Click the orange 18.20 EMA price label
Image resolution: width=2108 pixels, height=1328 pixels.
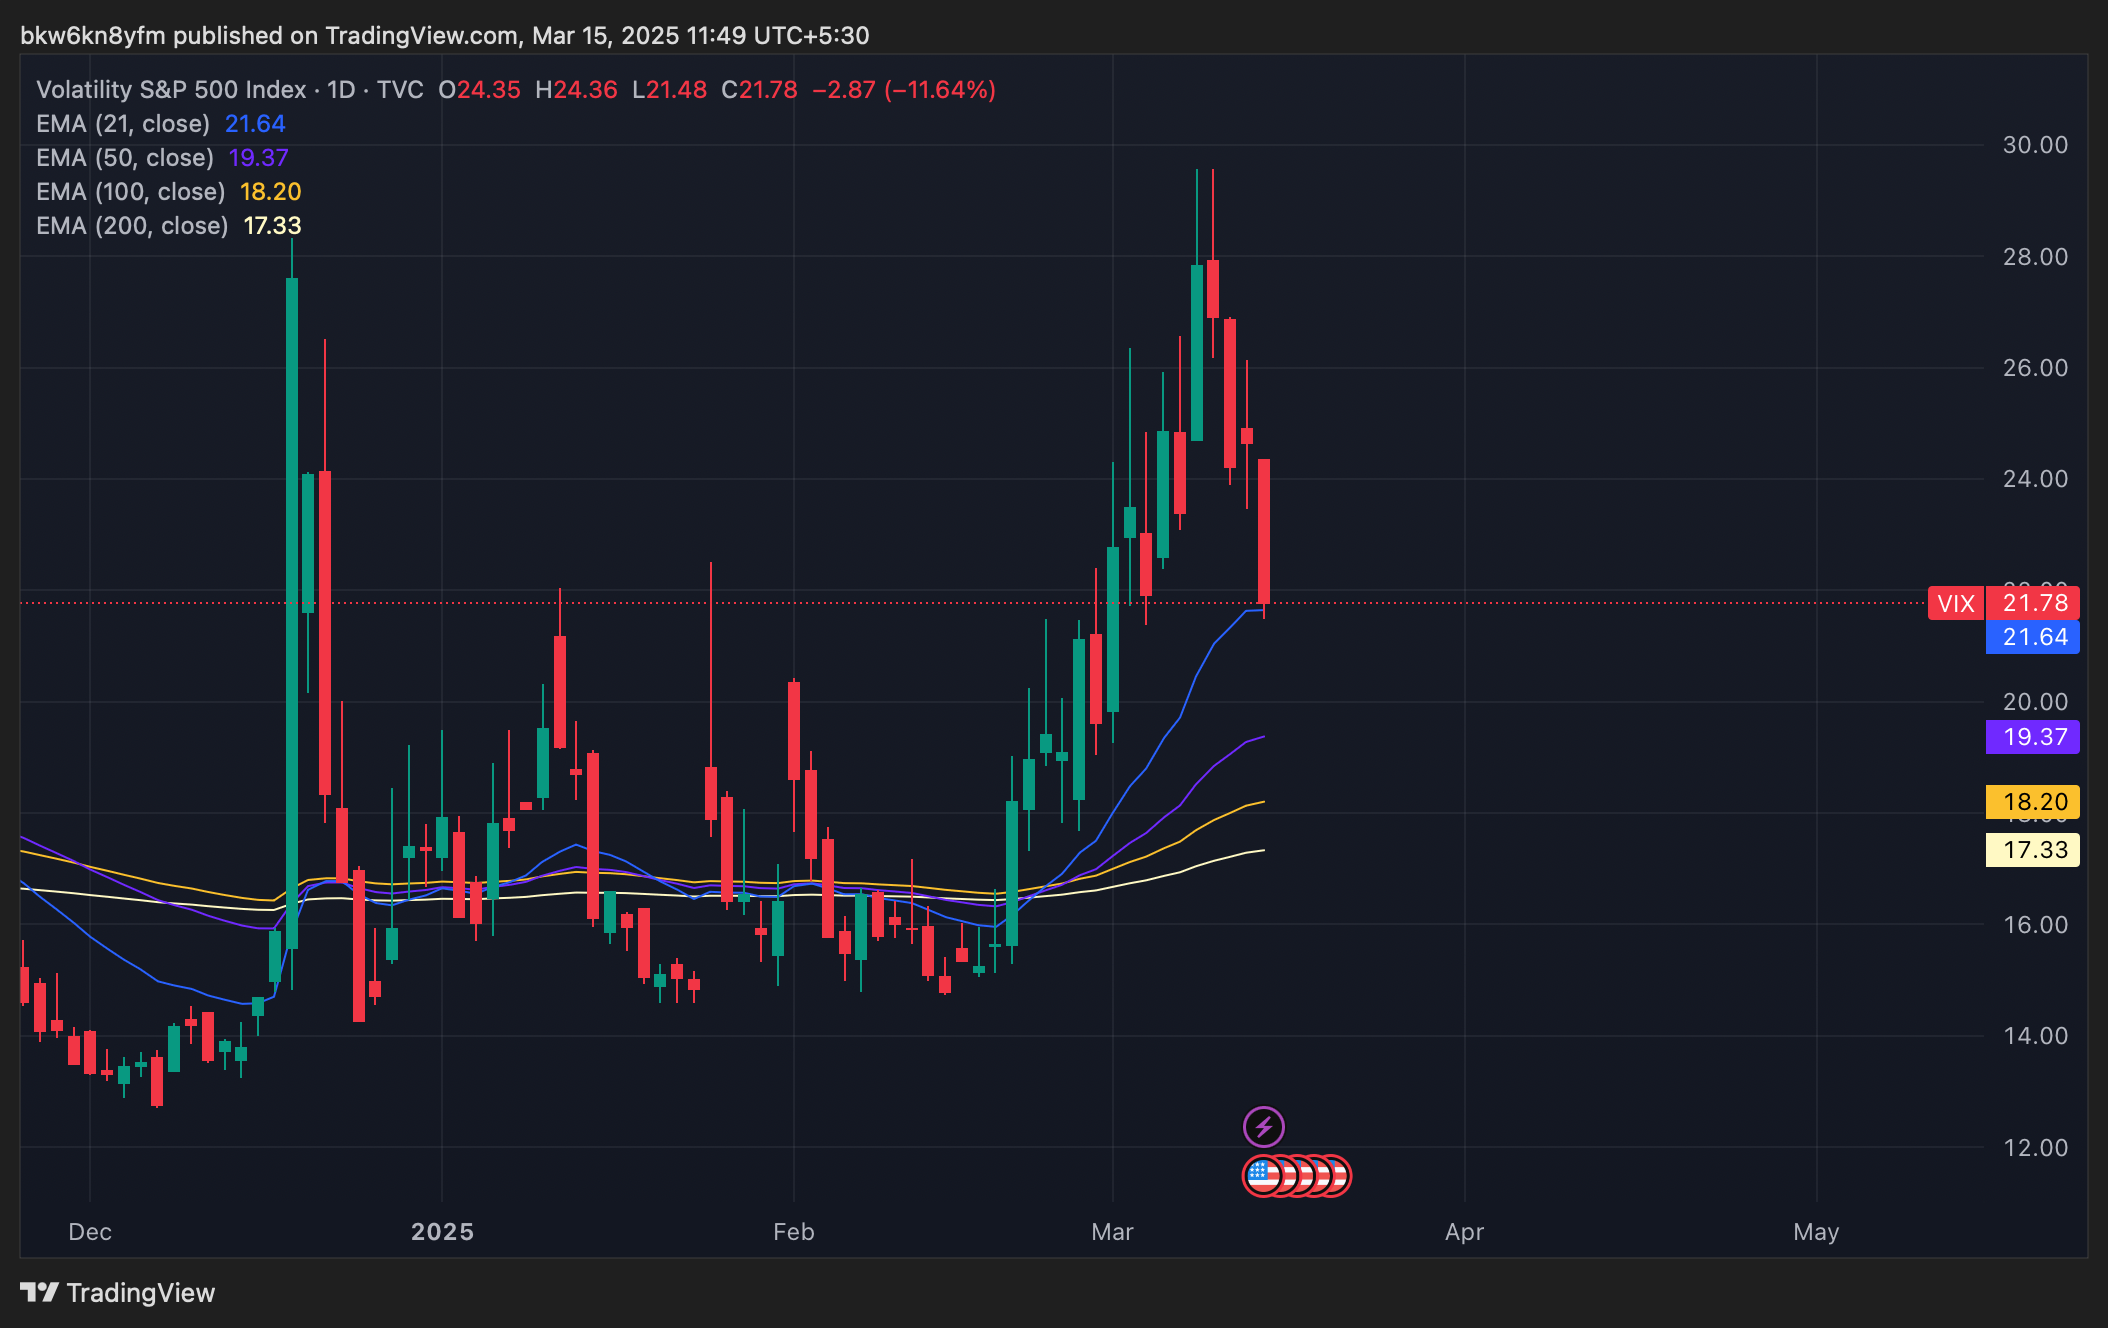click(x=2033, y=802)
